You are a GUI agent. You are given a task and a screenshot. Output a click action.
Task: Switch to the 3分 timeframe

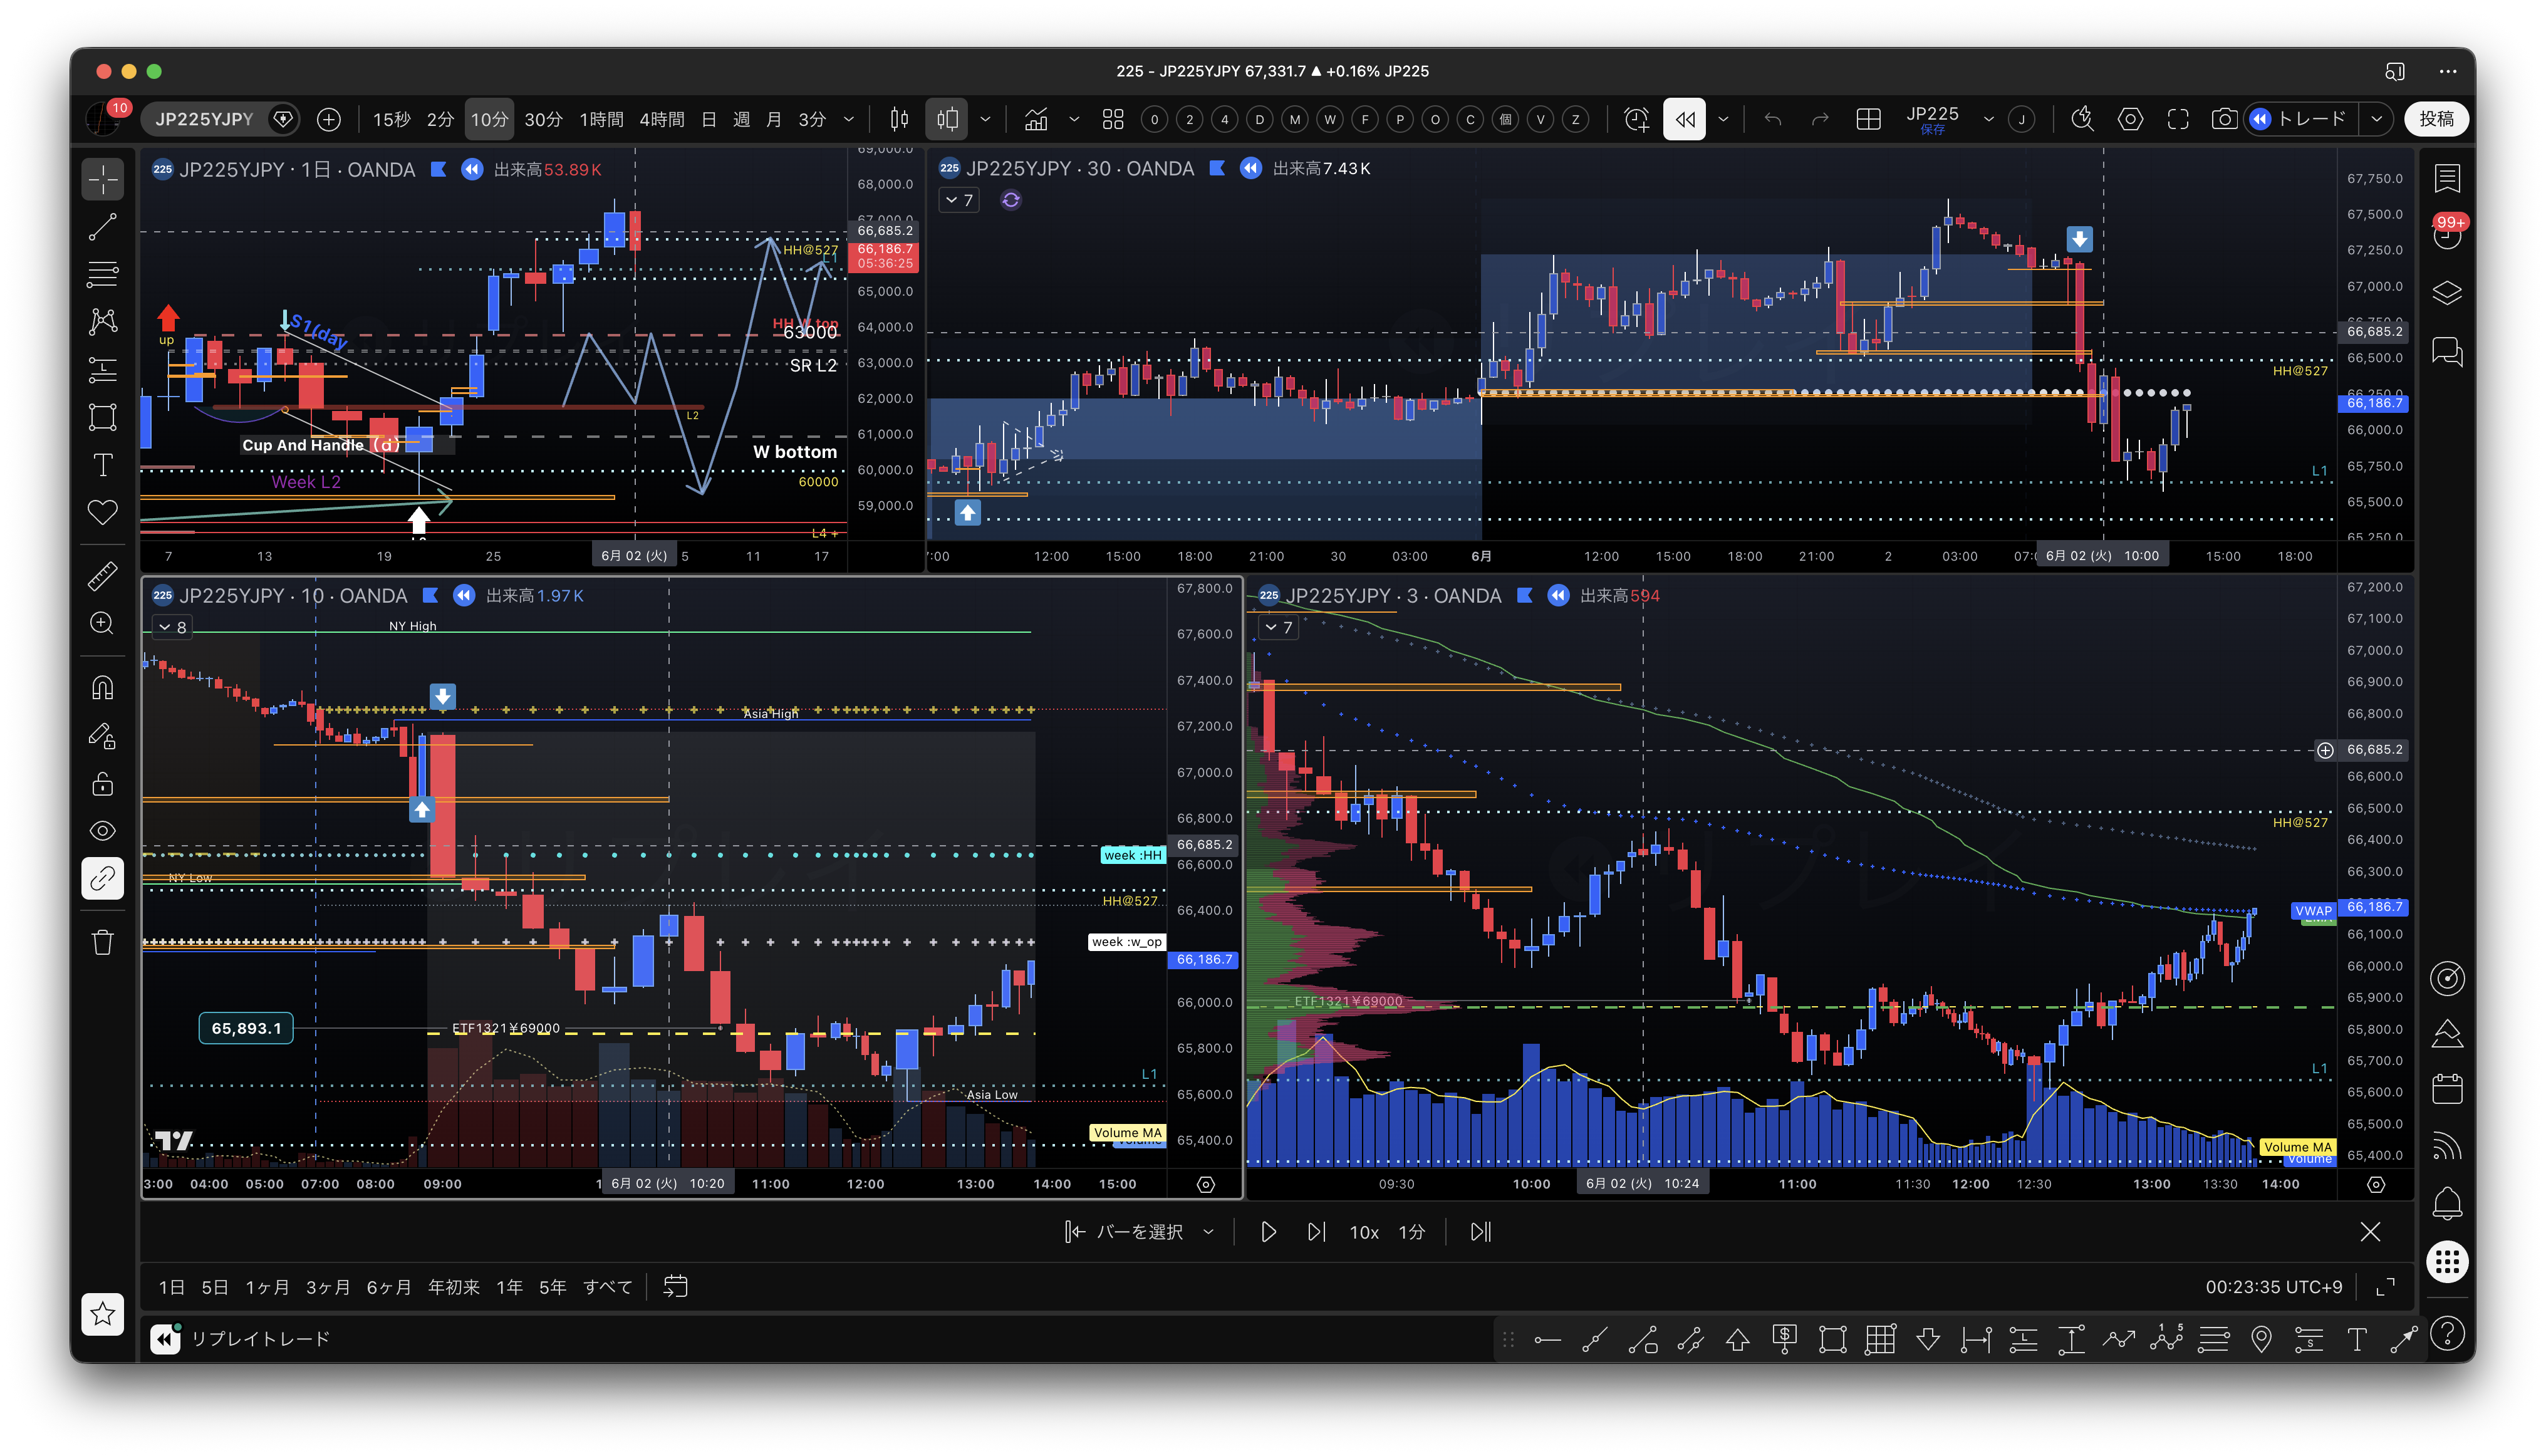coord(812,119)
